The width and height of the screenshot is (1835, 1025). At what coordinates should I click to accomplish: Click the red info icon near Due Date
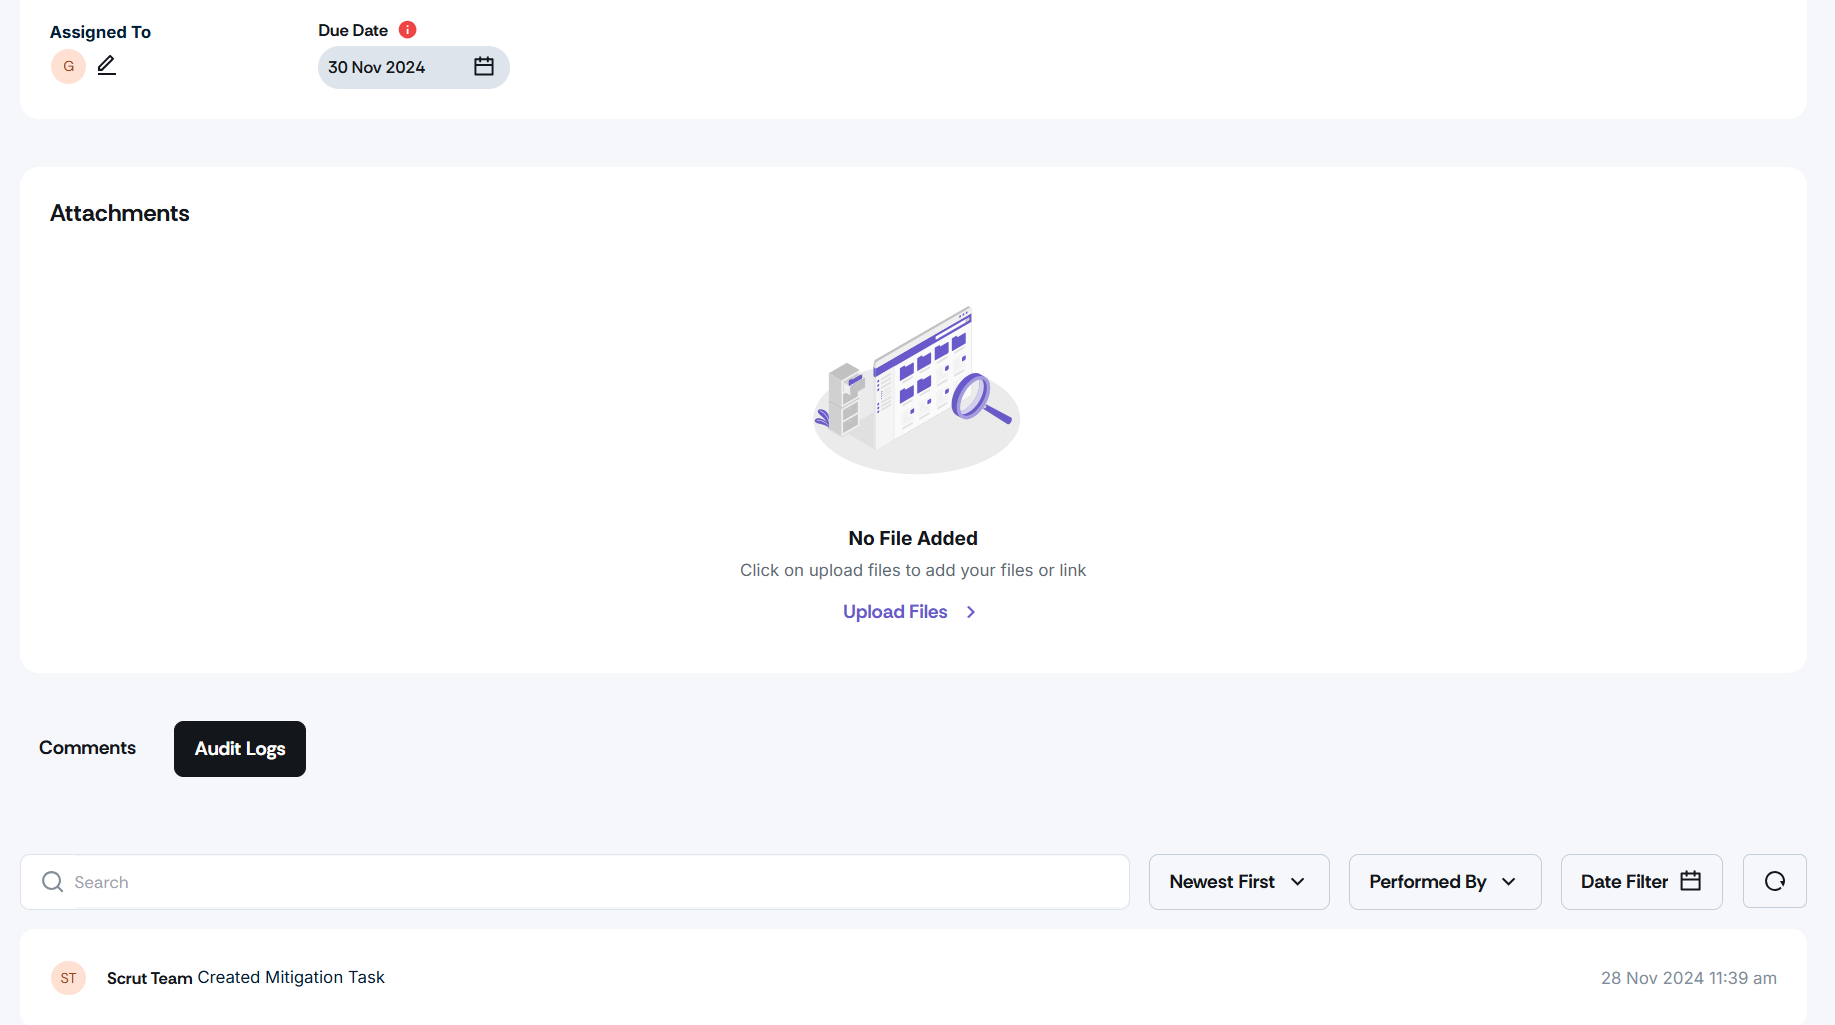pyautogui.click(x=407, y=30)
